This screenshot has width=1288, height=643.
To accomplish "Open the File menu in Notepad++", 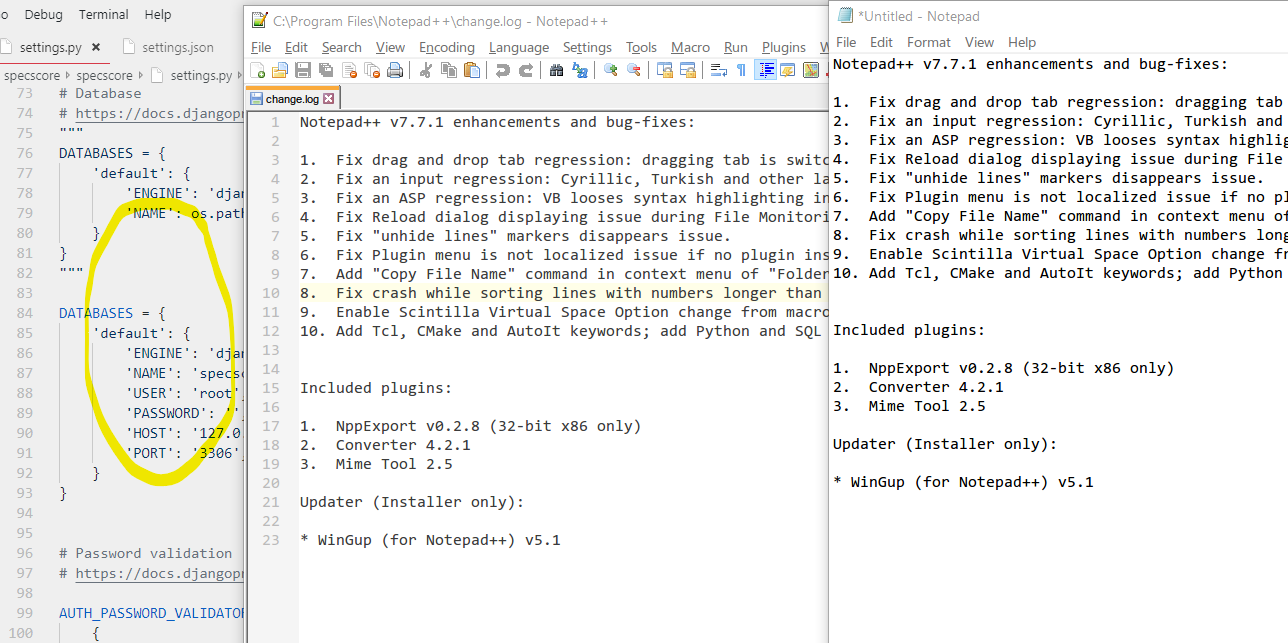I will [x=261, y=47].
